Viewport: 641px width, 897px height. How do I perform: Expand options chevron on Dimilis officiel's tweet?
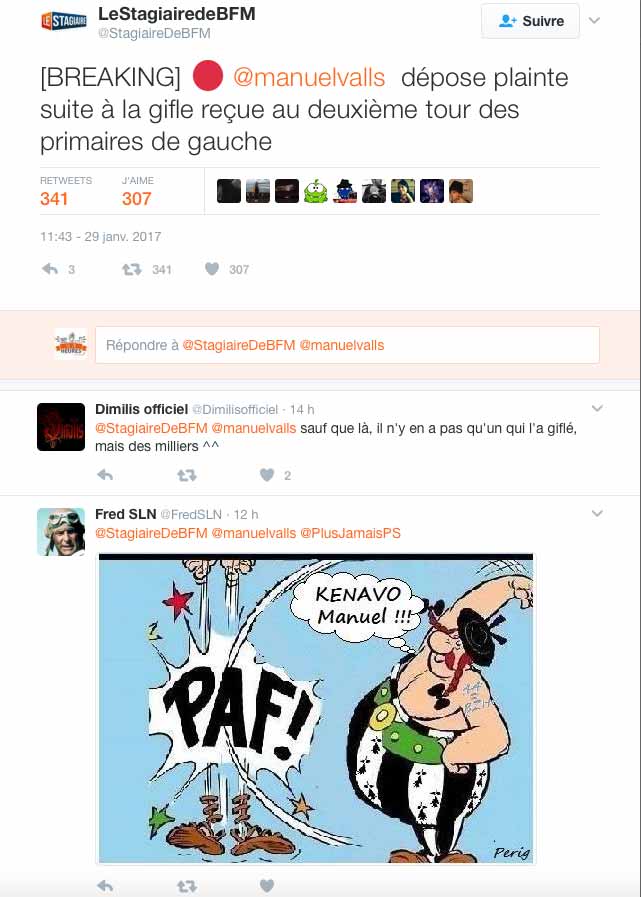(x=597, y=408)
